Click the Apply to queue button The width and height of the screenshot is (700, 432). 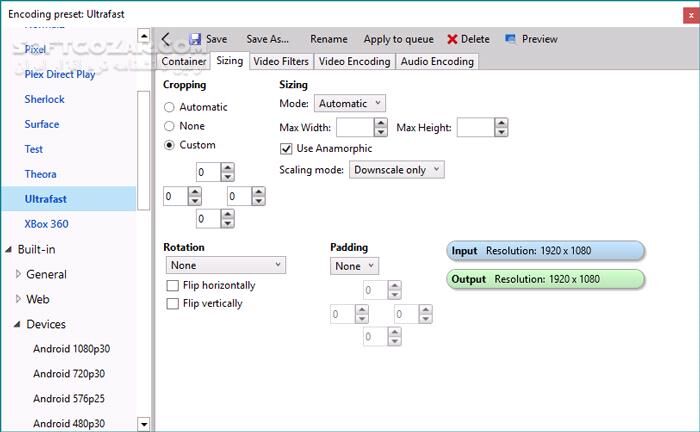pyautogui.click(x=398, y=39)
